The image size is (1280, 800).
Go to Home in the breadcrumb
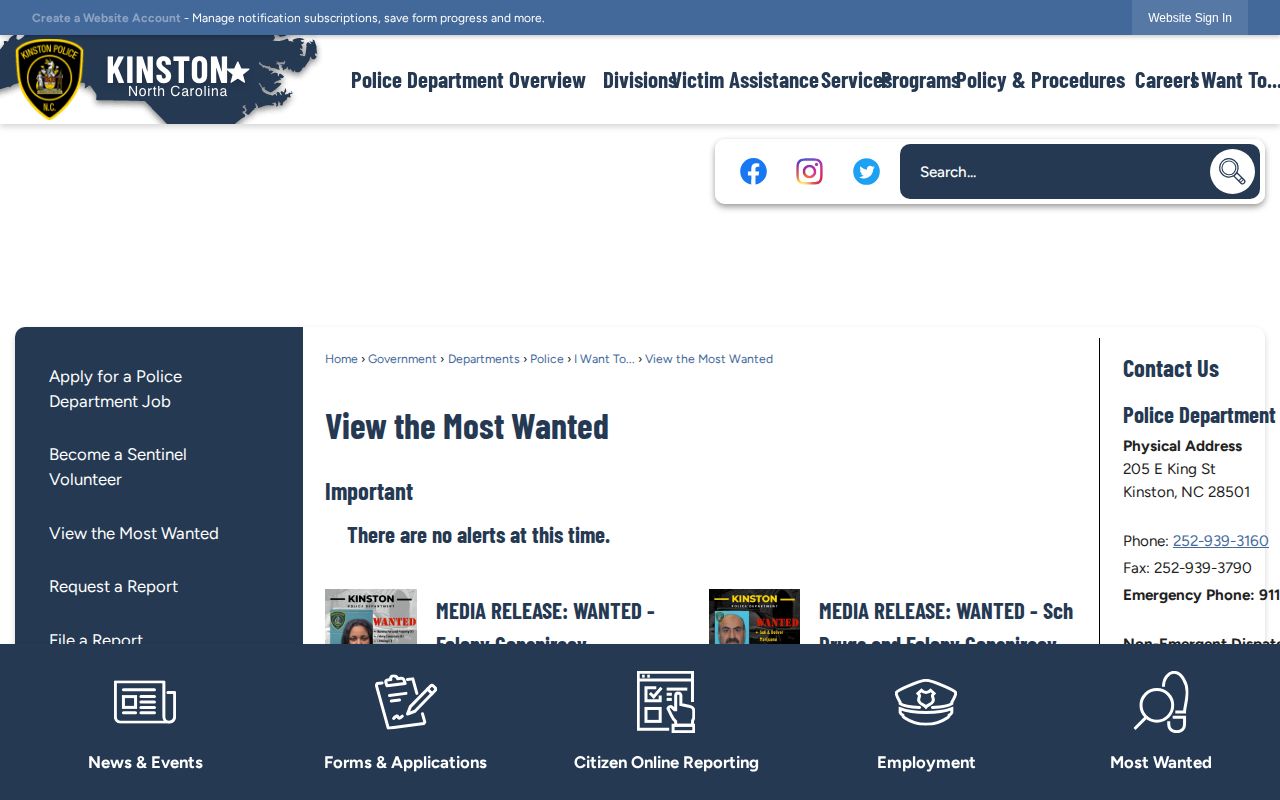(x=341, y=359)
